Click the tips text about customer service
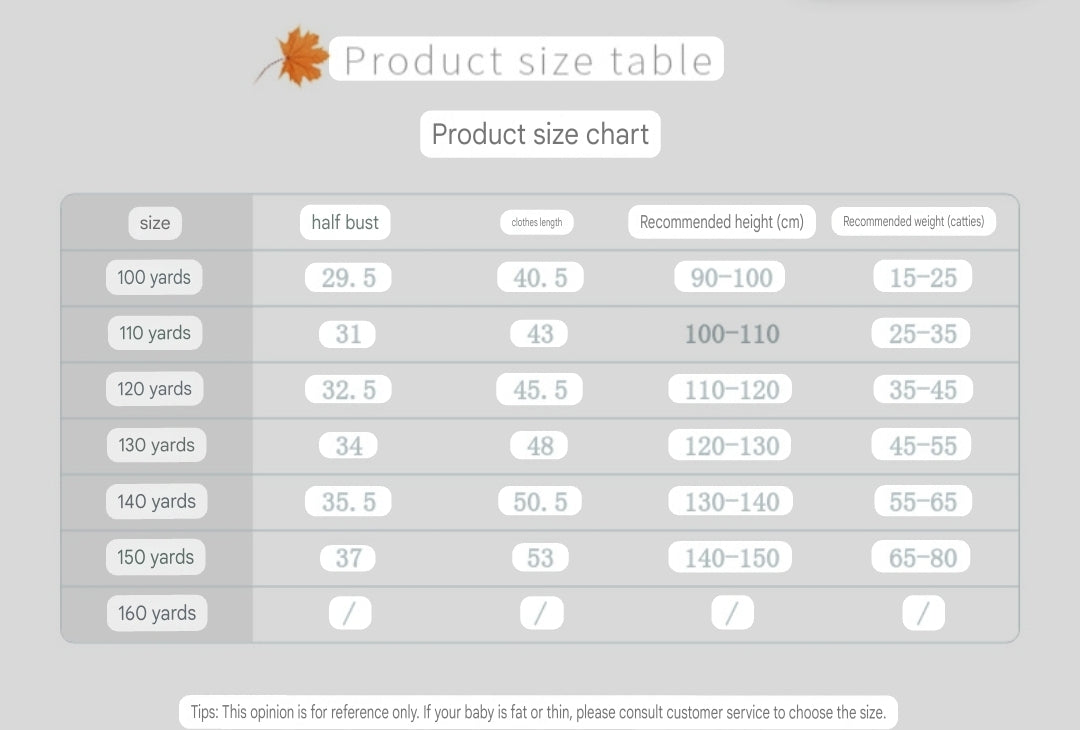1080x730 pixels. click(538, 713)
